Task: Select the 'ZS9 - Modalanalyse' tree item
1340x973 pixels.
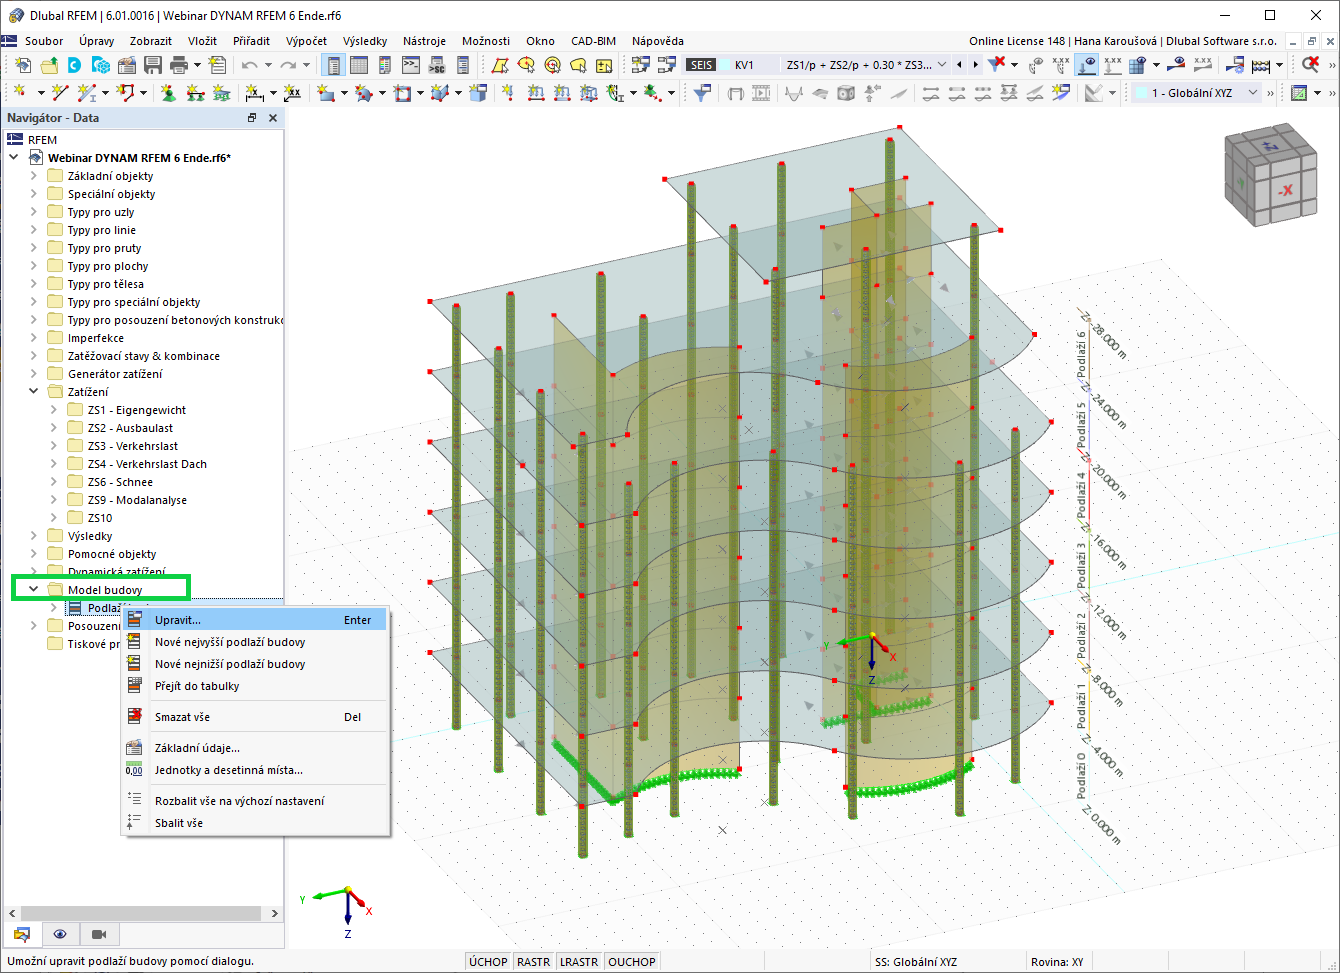Action: [x=137, y=500]
